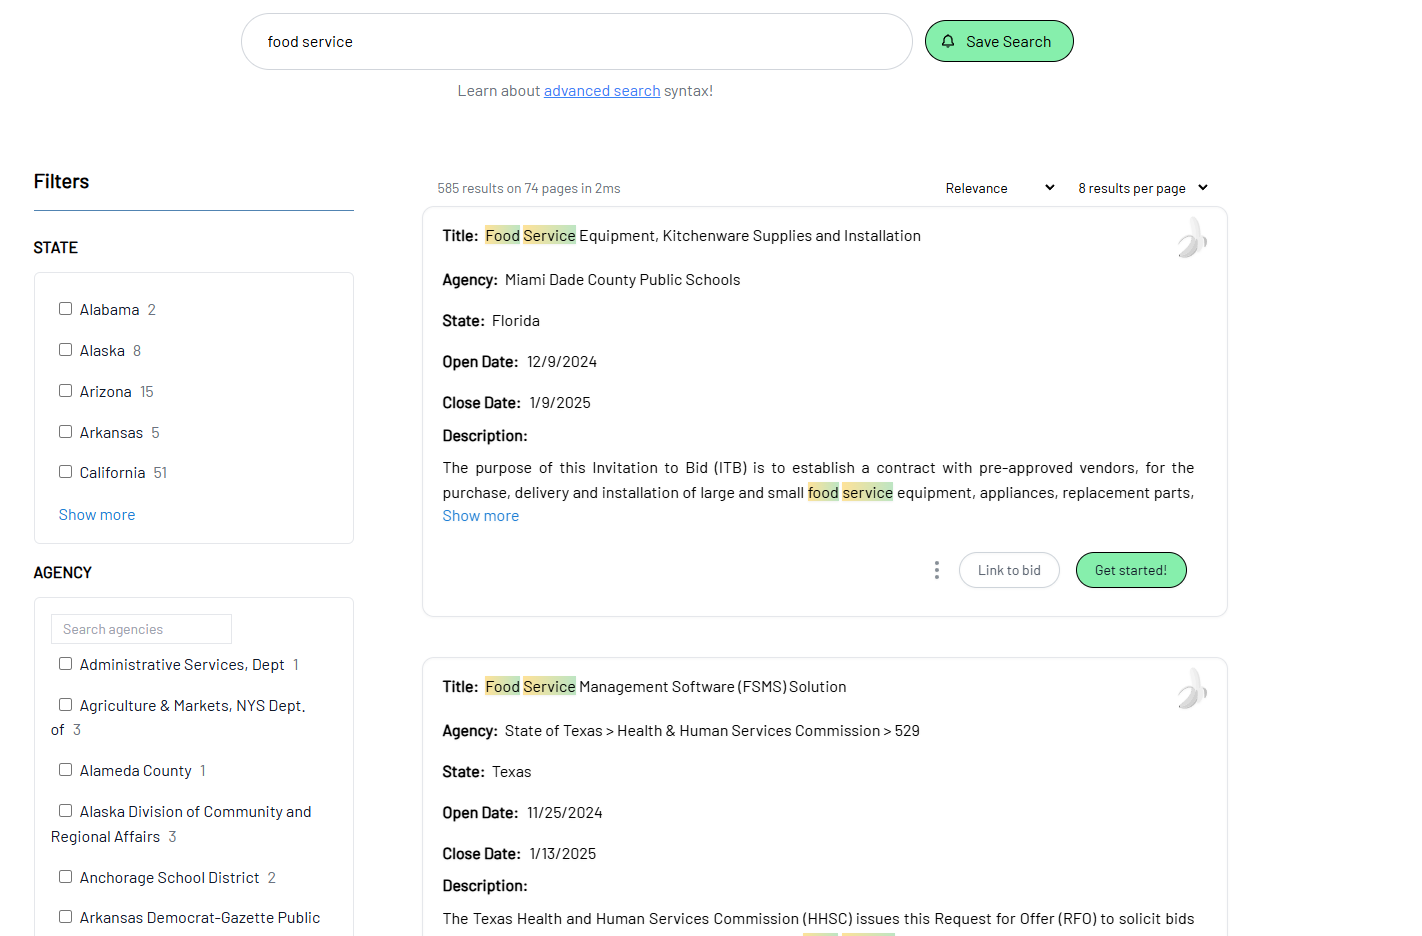Image resolution: width=1422 pixels, height=936 pixels.
Task: Expand state list with Show more
Action: point(97,515)
